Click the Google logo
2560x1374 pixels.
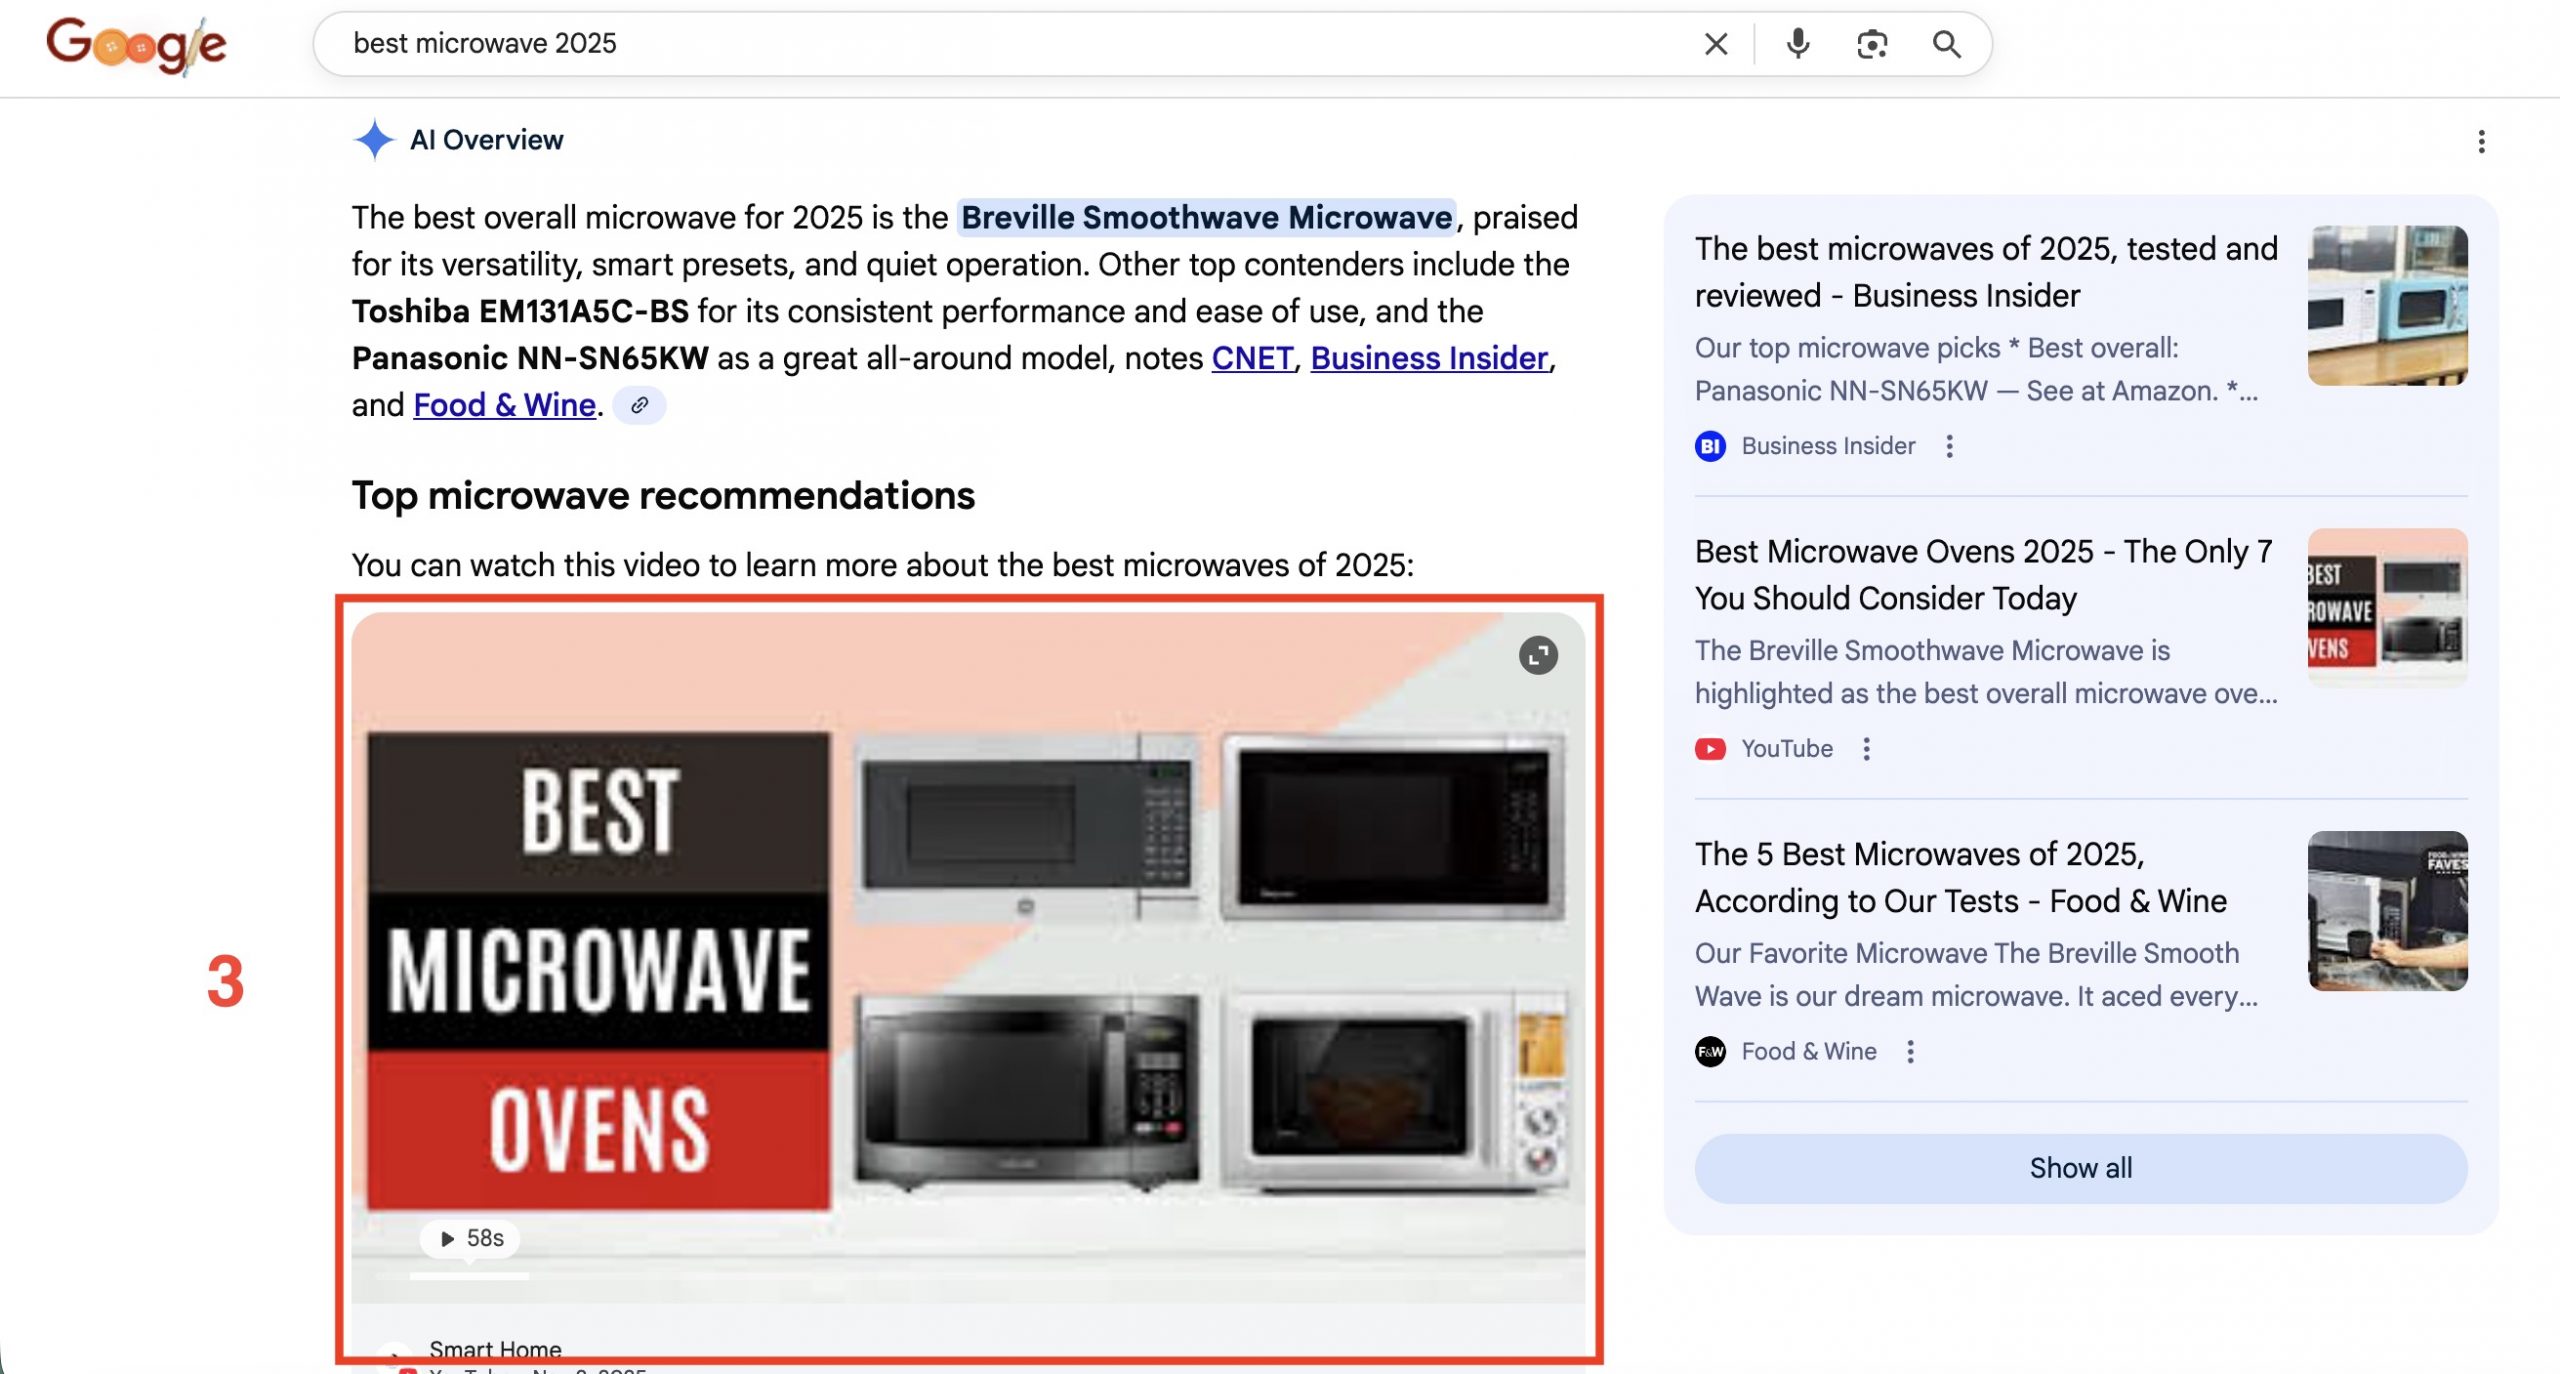point(137,45)
